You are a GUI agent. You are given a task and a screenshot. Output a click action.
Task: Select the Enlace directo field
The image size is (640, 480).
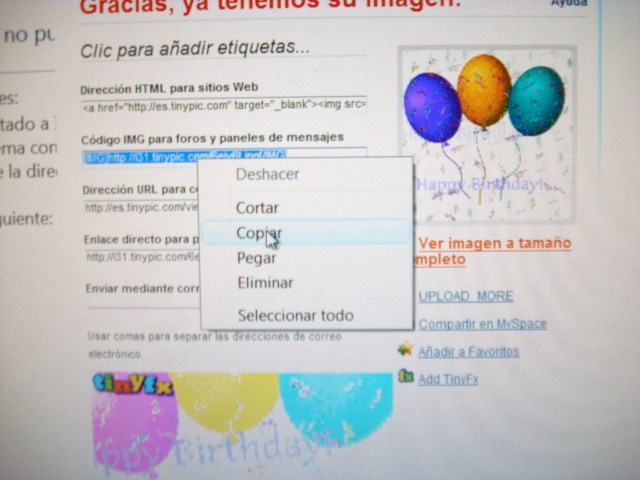click(142, 257)
